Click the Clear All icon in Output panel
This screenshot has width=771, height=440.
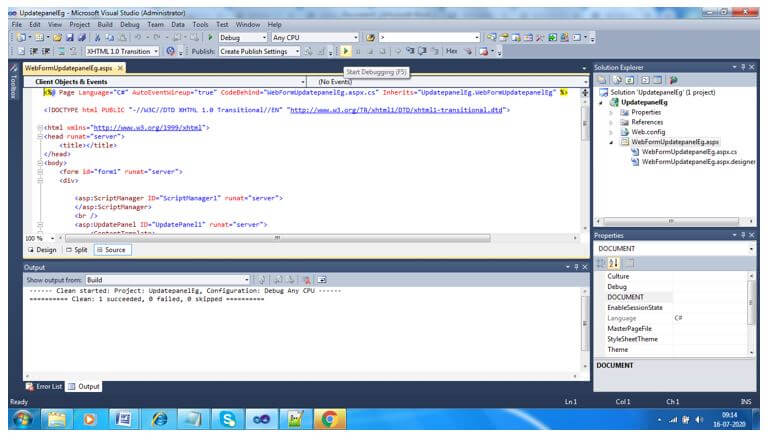point(307,280)
